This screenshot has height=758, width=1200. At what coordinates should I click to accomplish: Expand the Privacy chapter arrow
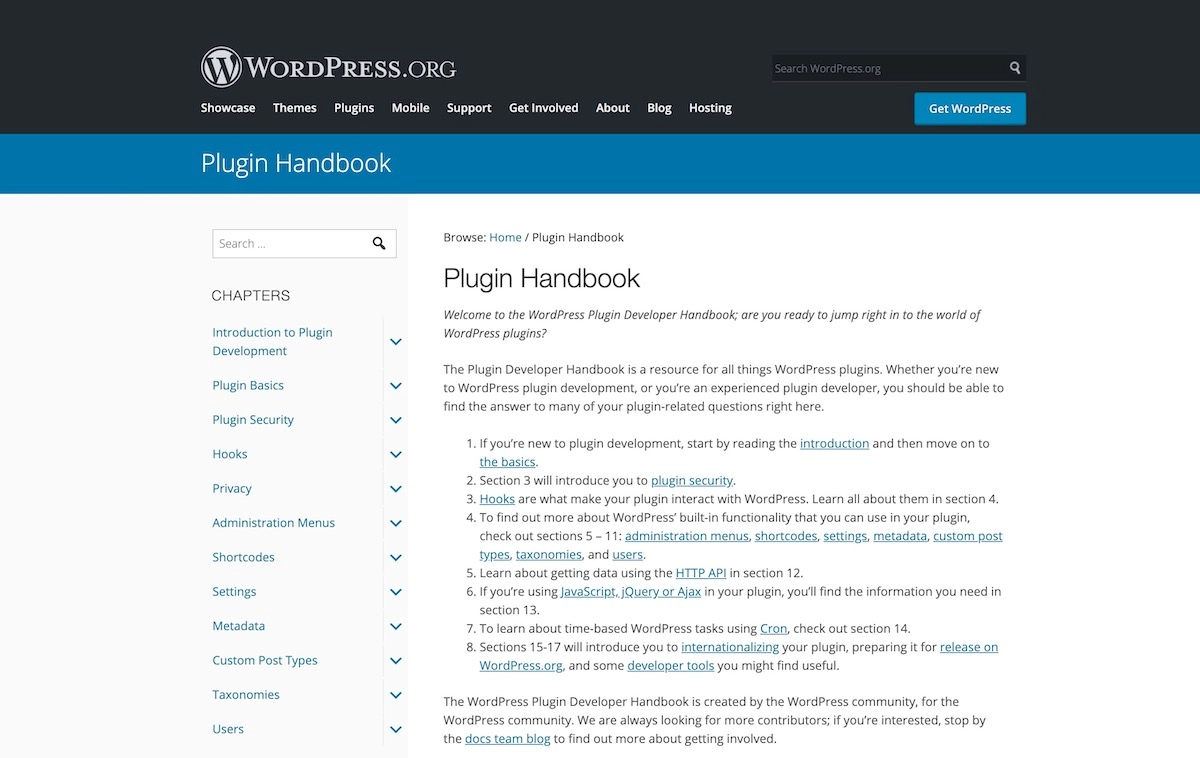click(x=396, y=489)
